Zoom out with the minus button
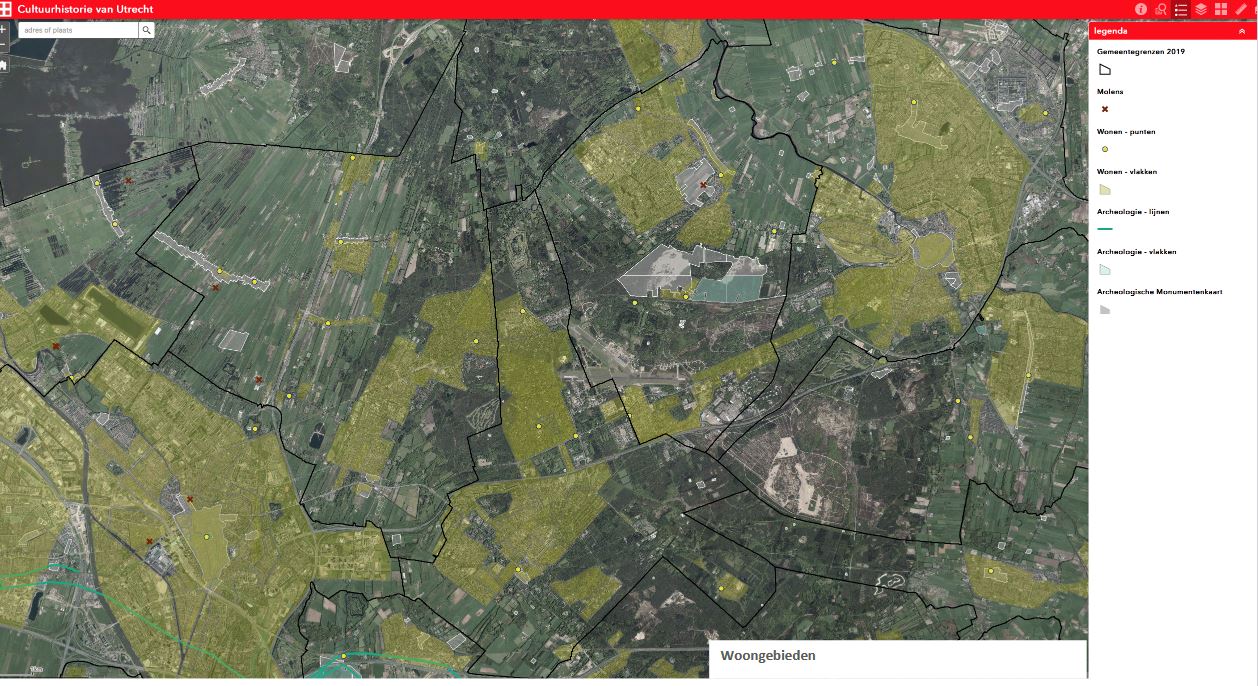Image resolution: width=1258 pixels, height=686 pixels. (x=3, y=47)
